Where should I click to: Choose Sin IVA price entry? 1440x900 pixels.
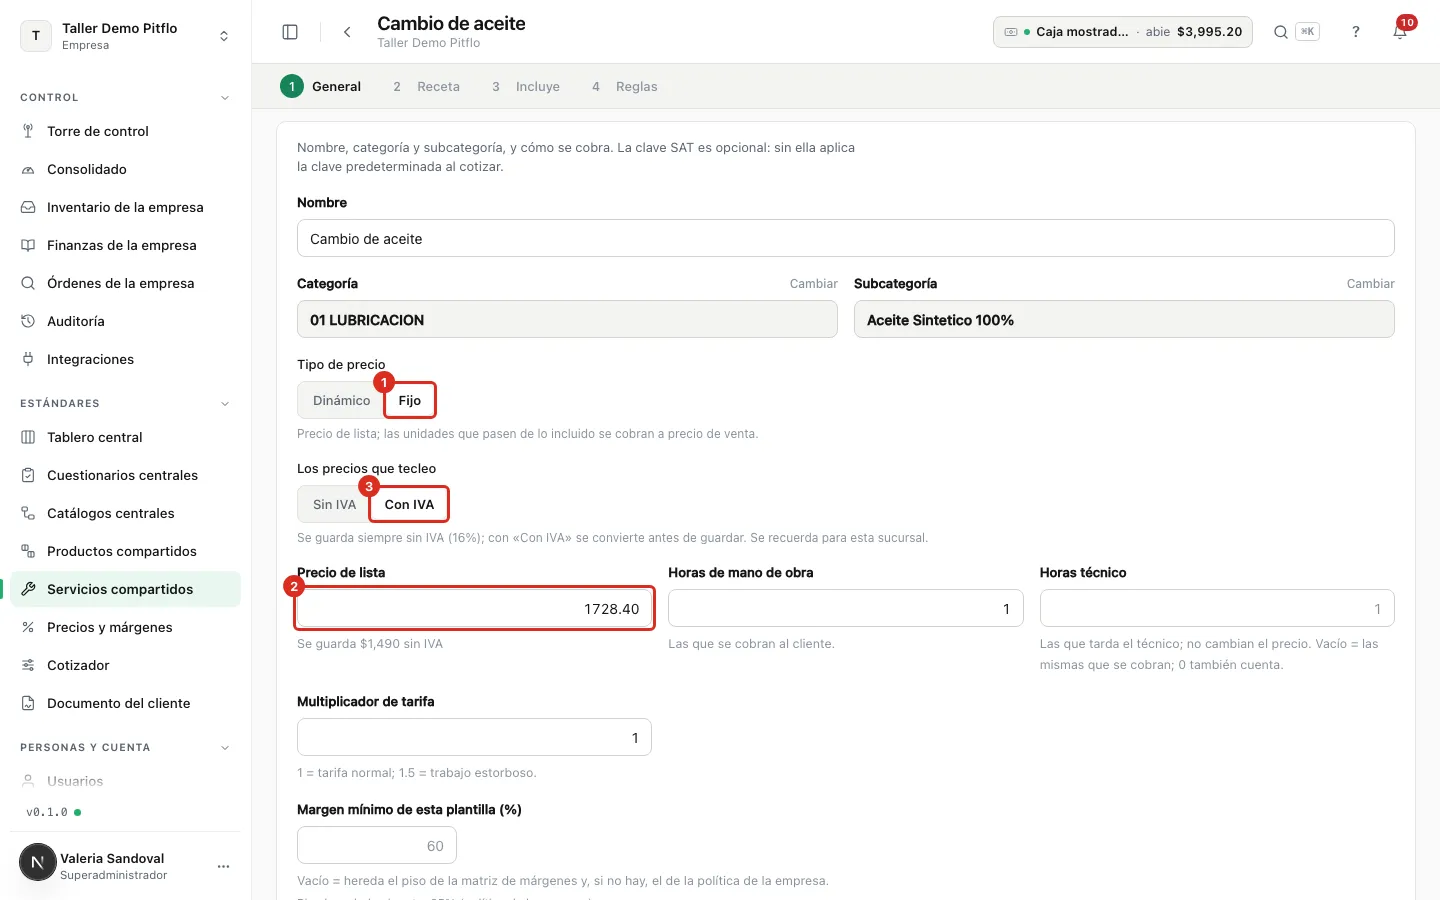pos(334,504)
